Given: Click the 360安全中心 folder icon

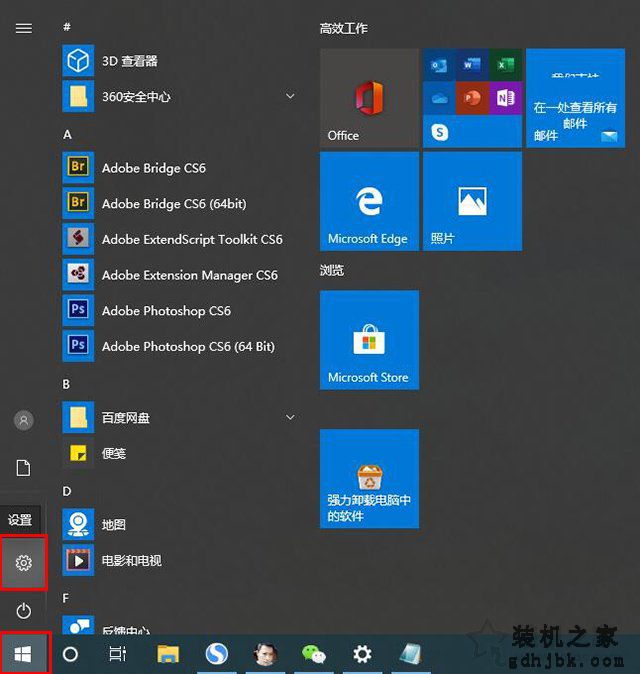Looking at the screenshot, I should 78,96.
